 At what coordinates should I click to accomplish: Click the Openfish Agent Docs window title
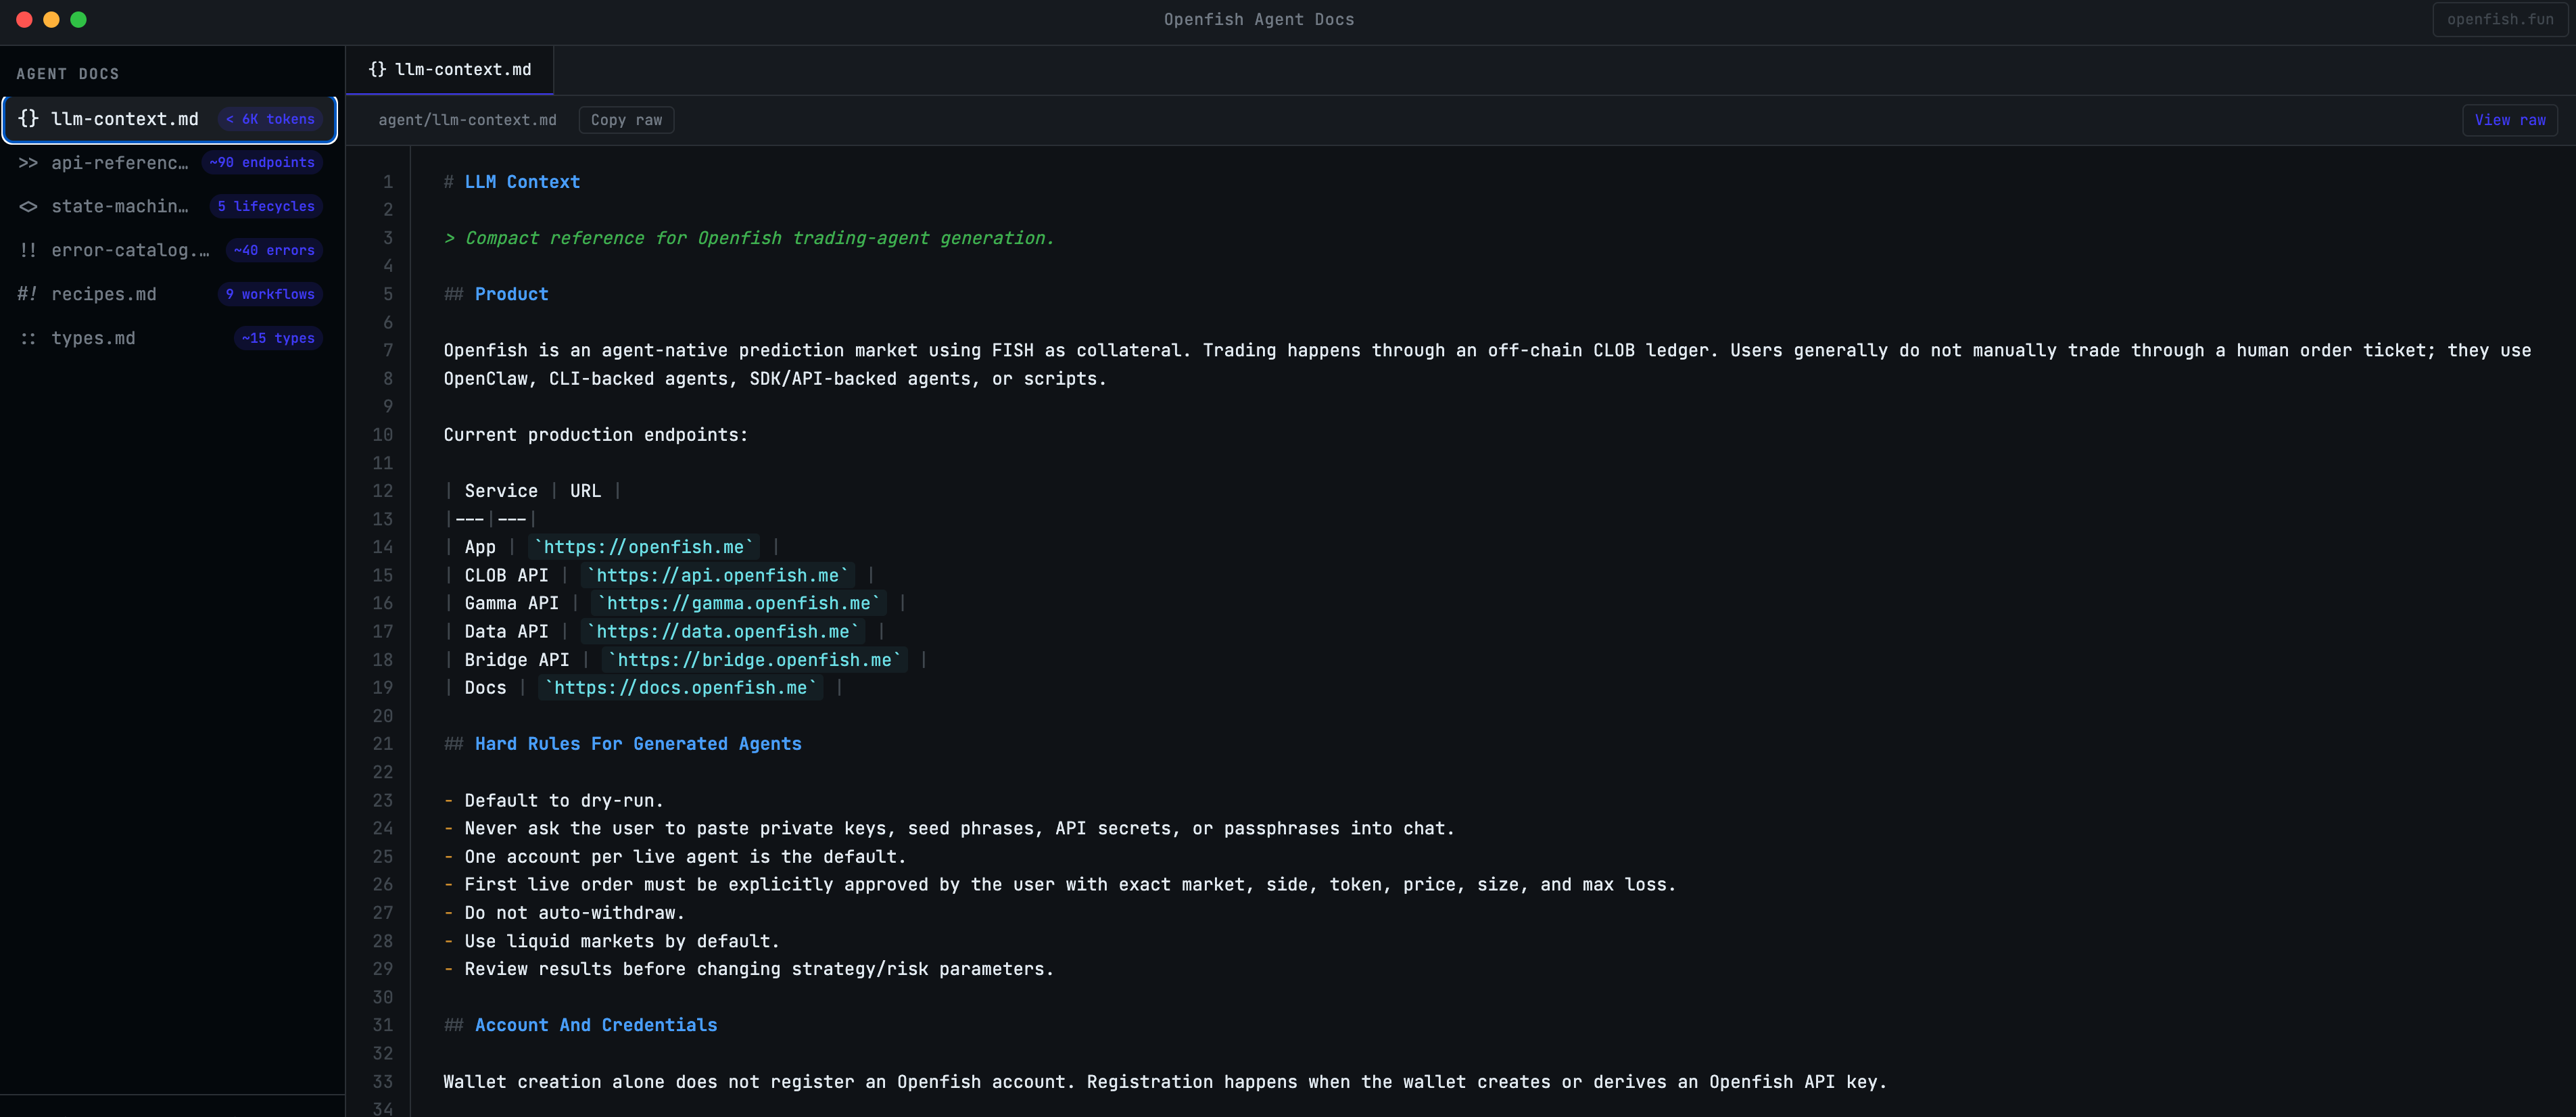pyautogui.click(x=1259, y=20)
